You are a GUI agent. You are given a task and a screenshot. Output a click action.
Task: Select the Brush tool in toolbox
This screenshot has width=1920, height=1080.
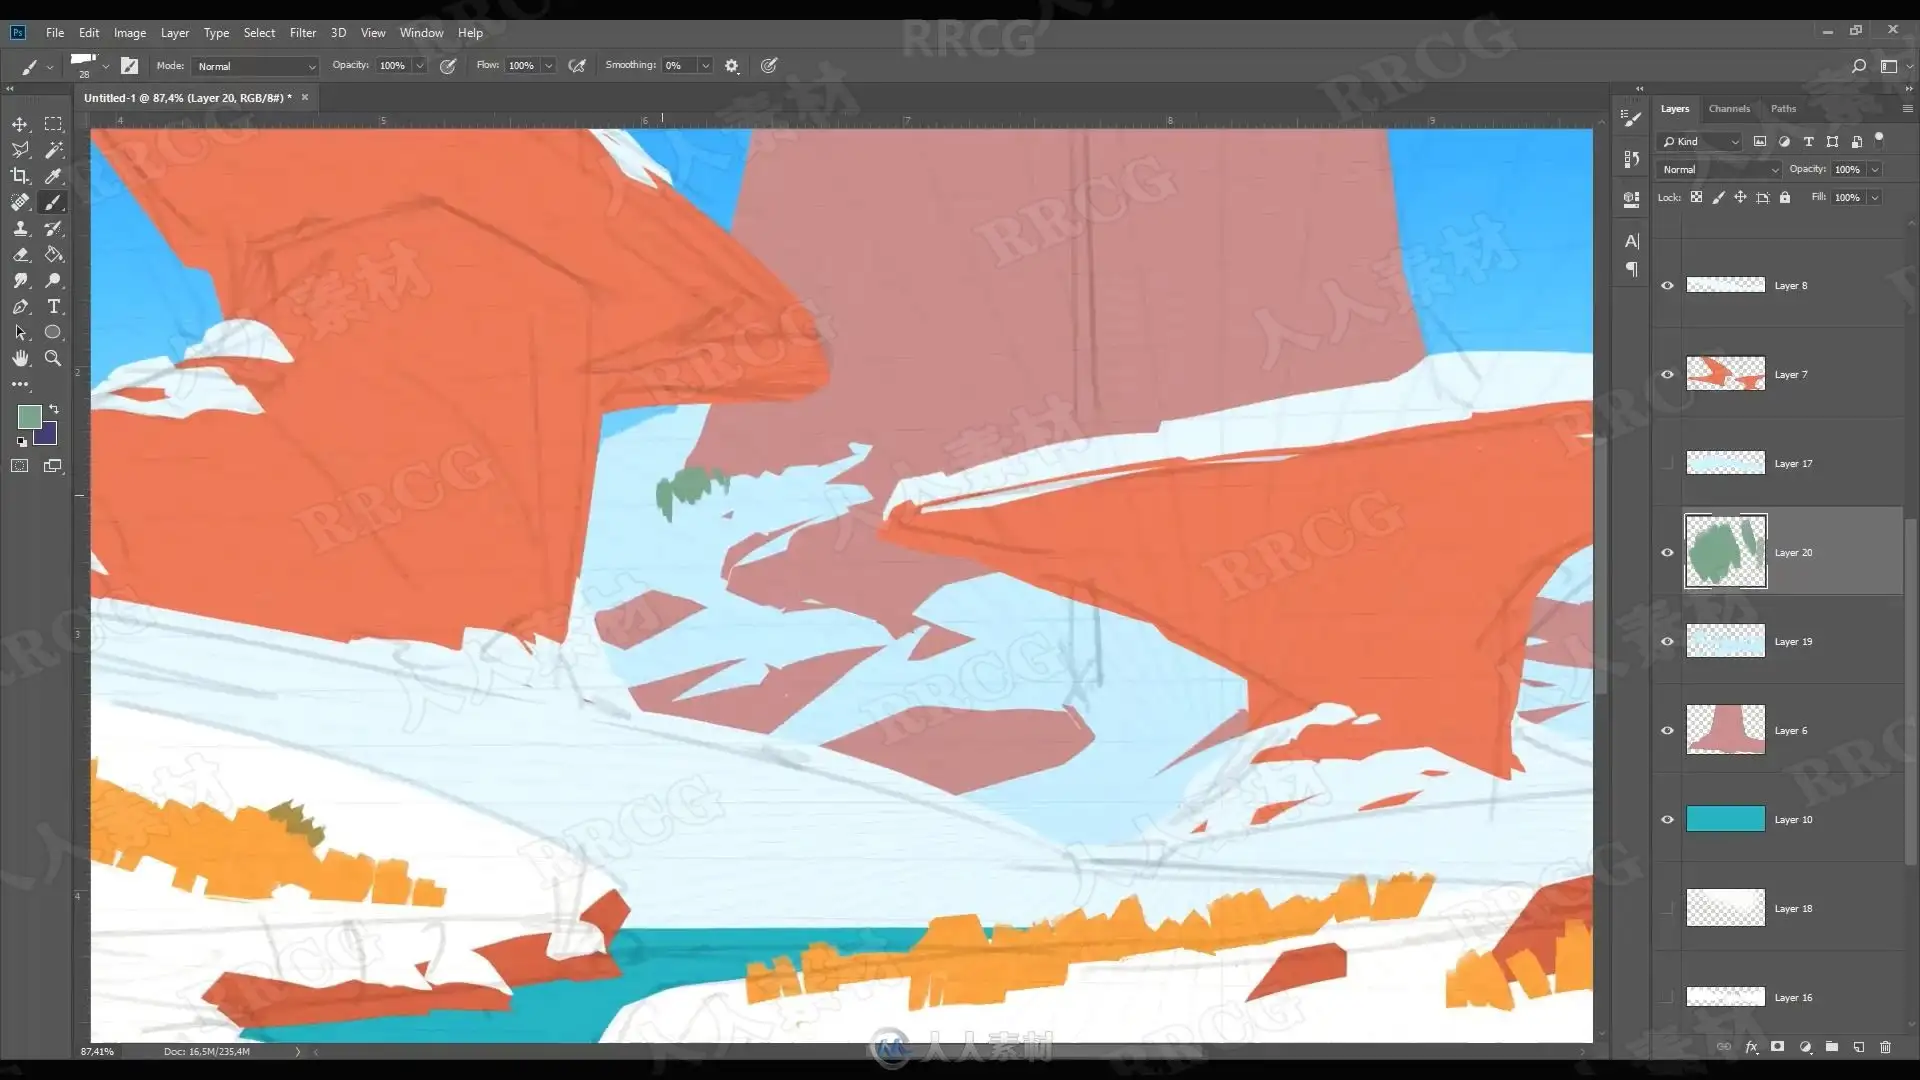tap(53, 202)
